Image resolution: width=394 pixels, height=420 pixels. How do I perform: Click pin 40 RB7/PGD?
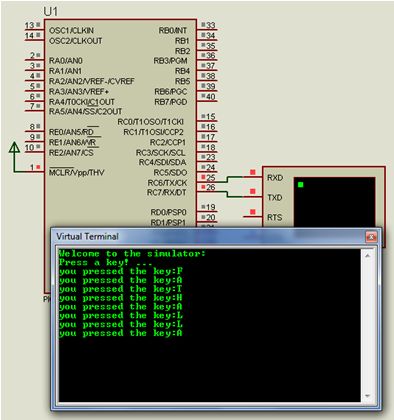point(207,97)
